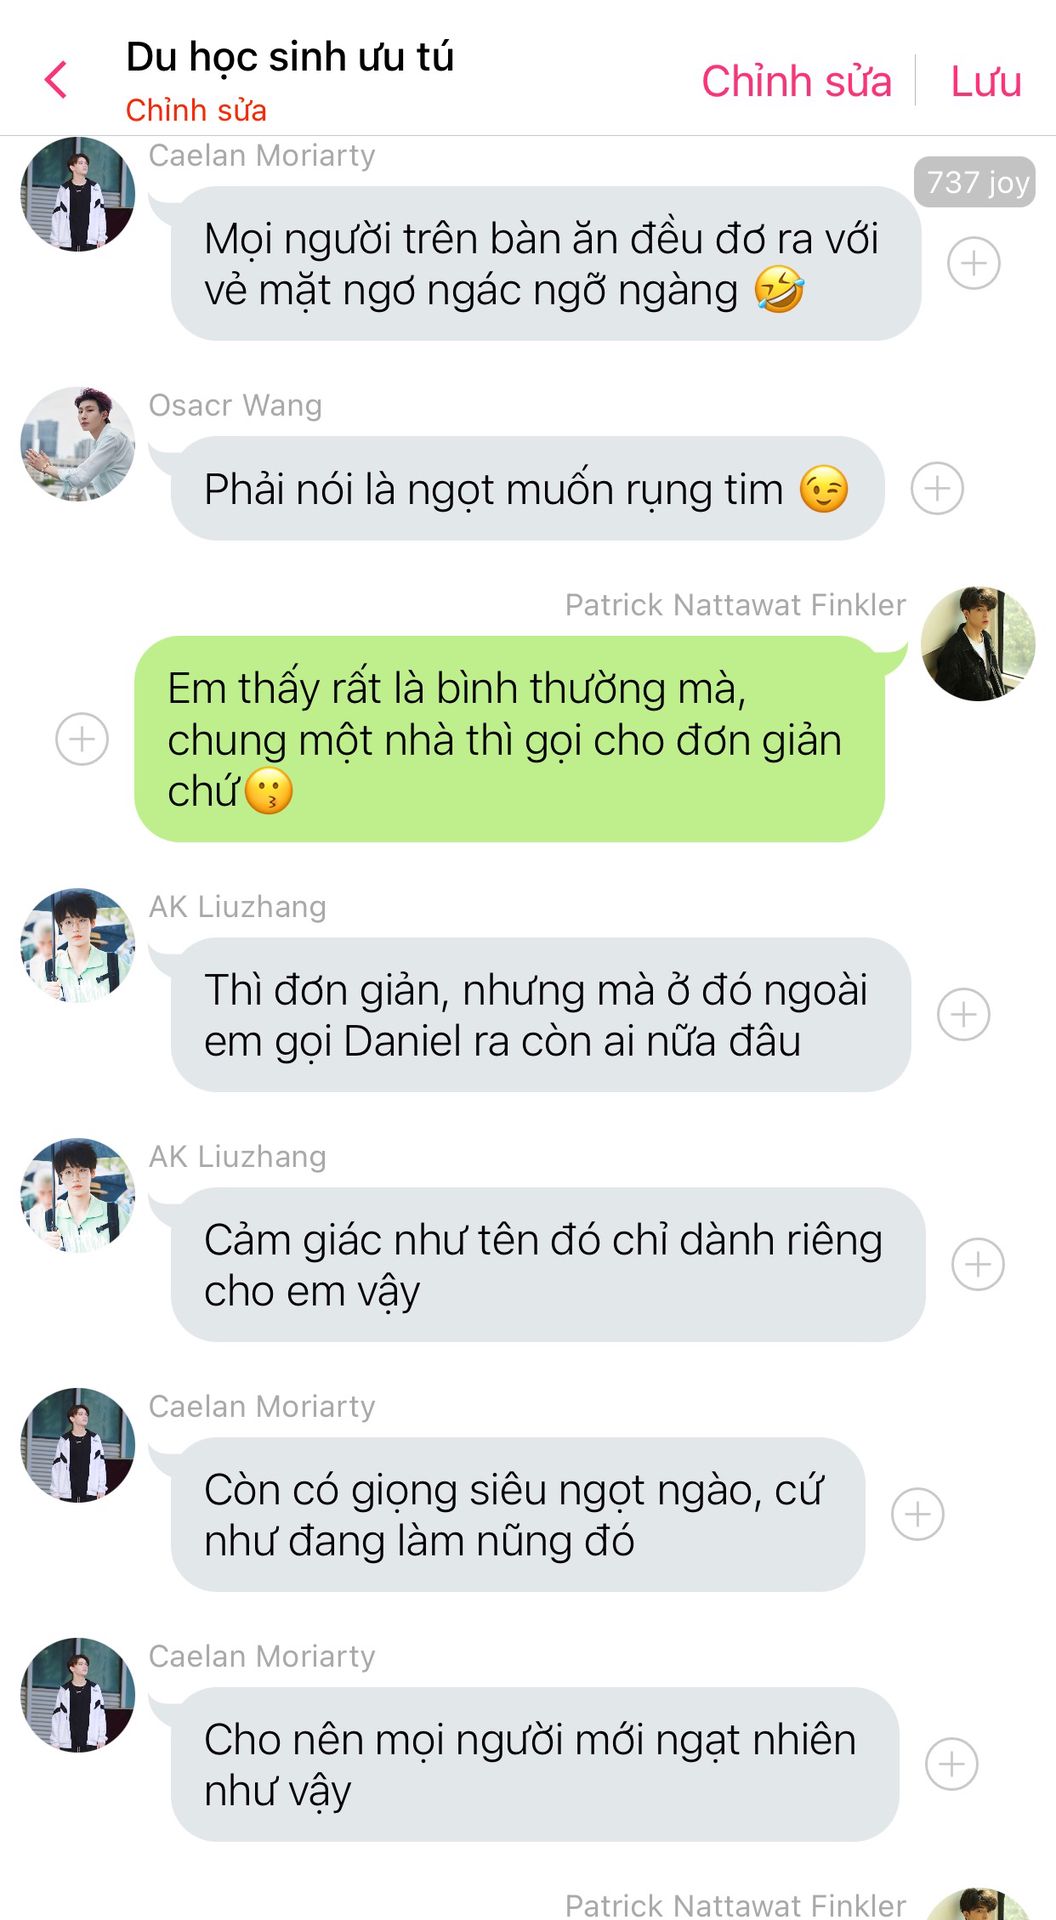
Task: Select the green message bubble from Patrick
Action: (x=510, y=739)
